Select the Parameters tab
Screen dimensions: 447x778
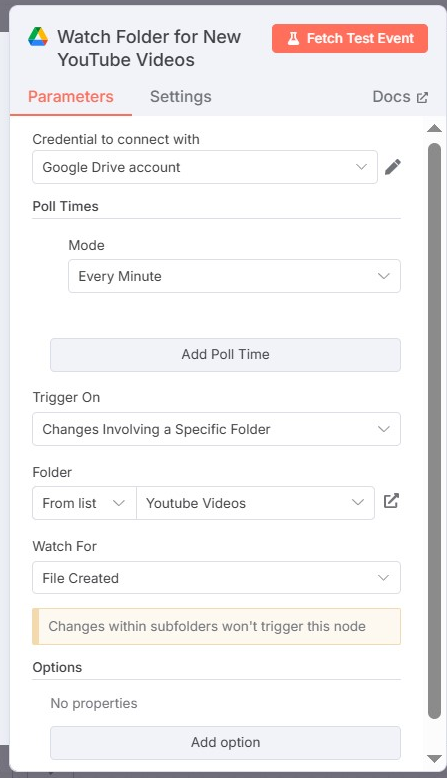[70, 97]
